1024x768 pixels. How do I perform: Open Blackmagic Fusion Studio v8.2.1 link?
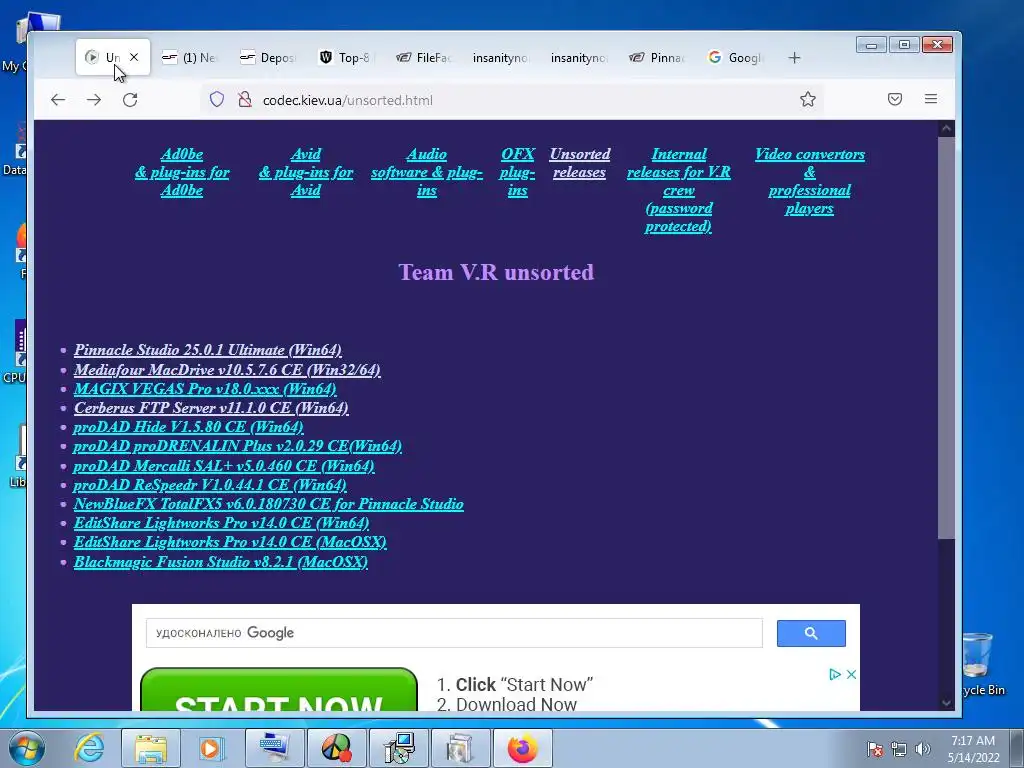coord(221,562)
